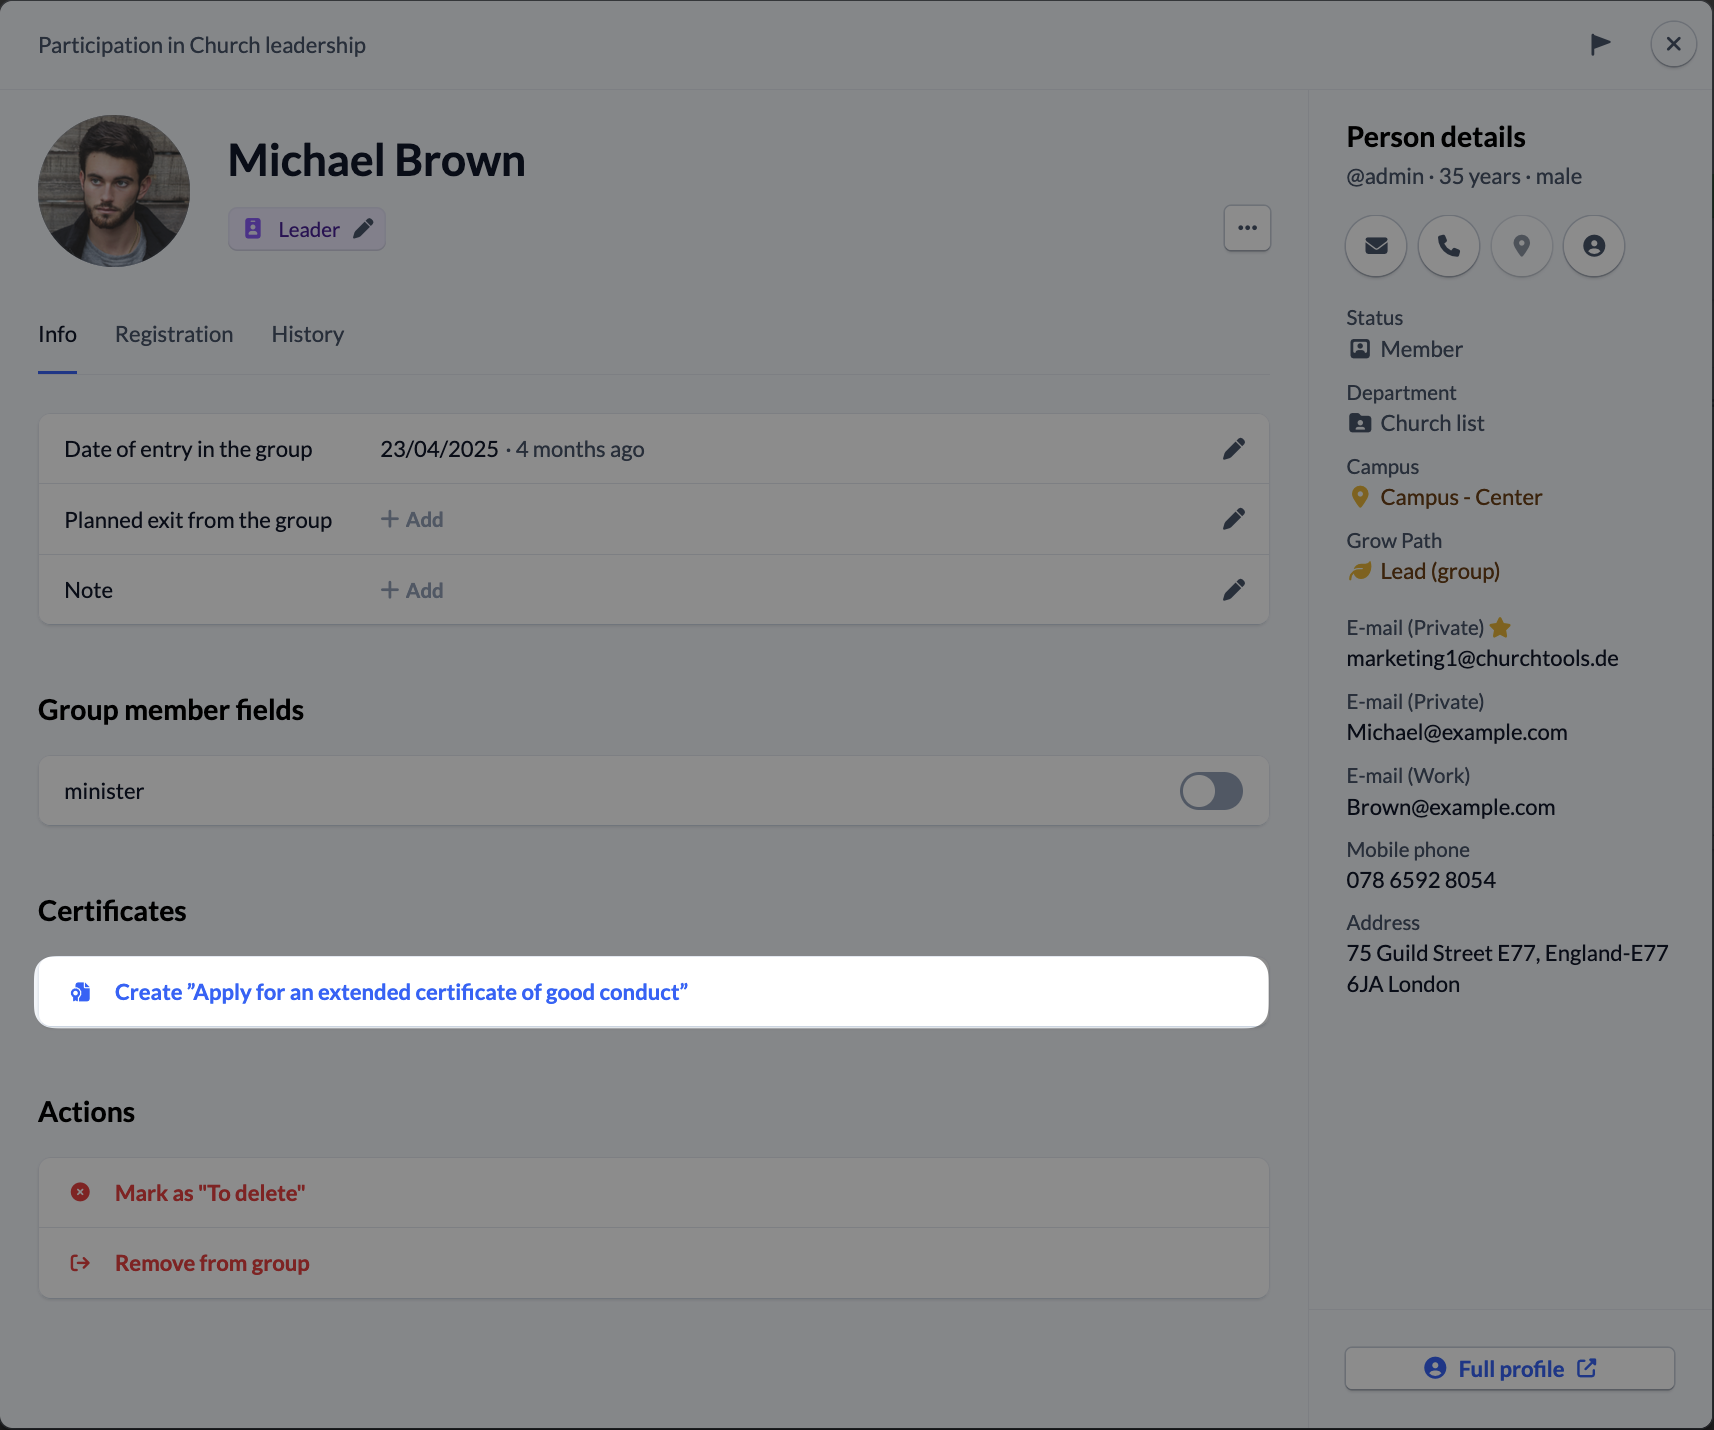Screen dimensions: 1714x1430
Task: Edit the date of entry pencil icon
Action: [x=1234, y=449]
